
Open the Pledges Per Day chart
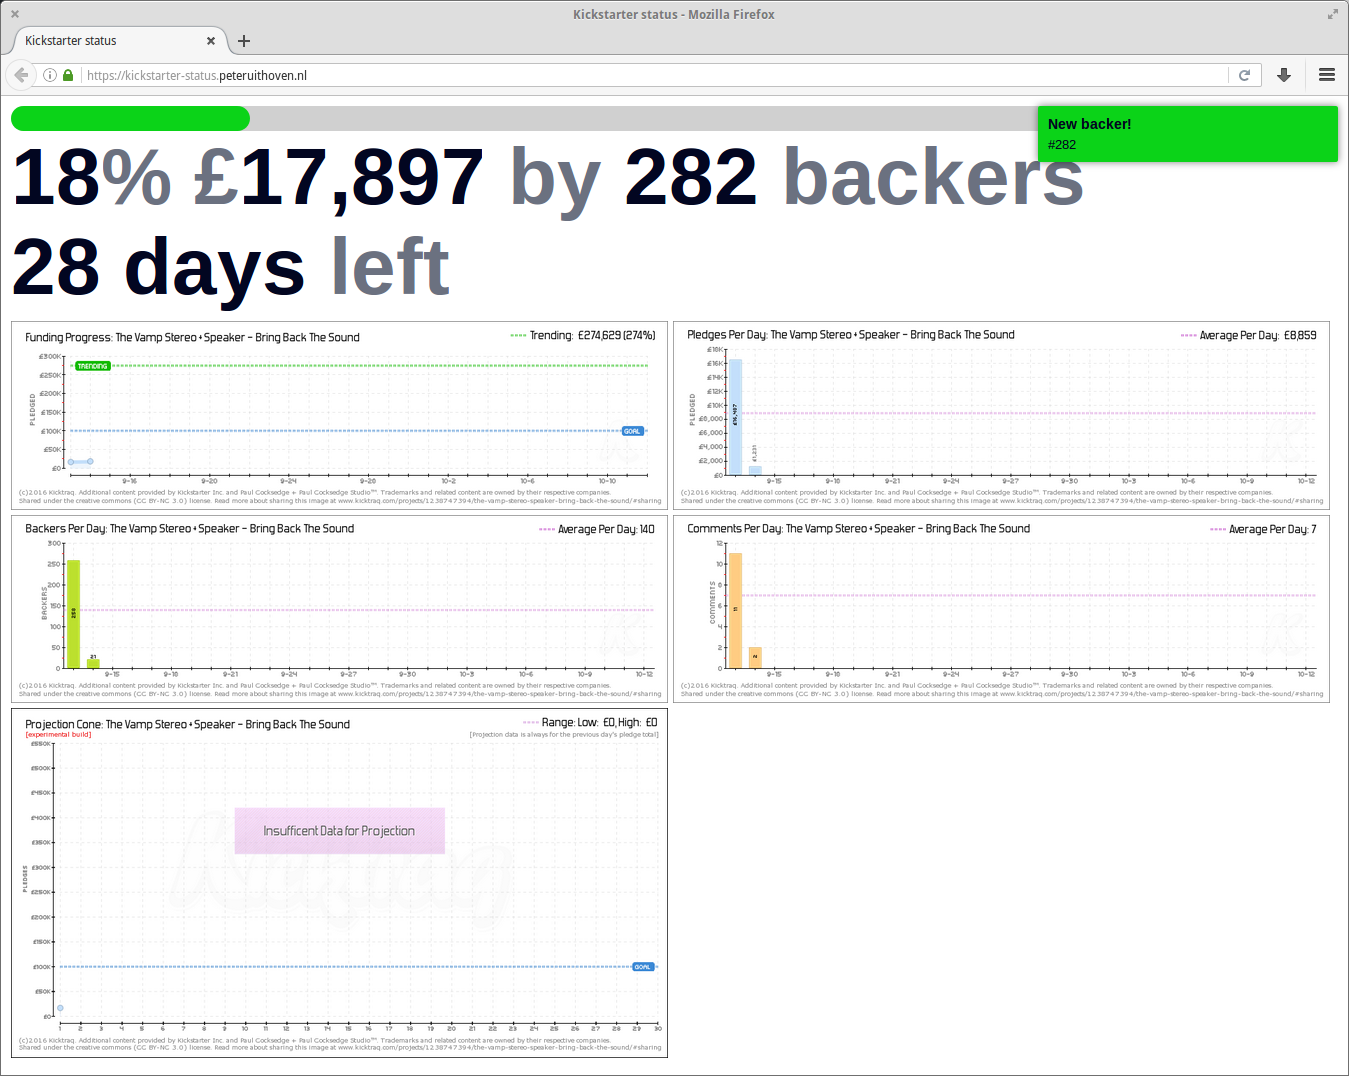1001,415
